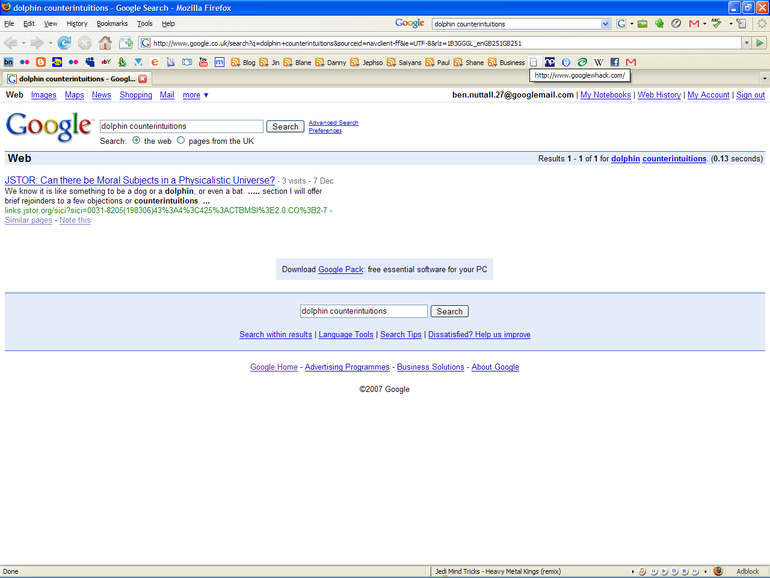Open the Google Toolbar G search dropdown arrow
The image size is (770, 578).
pyautogui.click(x=632, y=24)
